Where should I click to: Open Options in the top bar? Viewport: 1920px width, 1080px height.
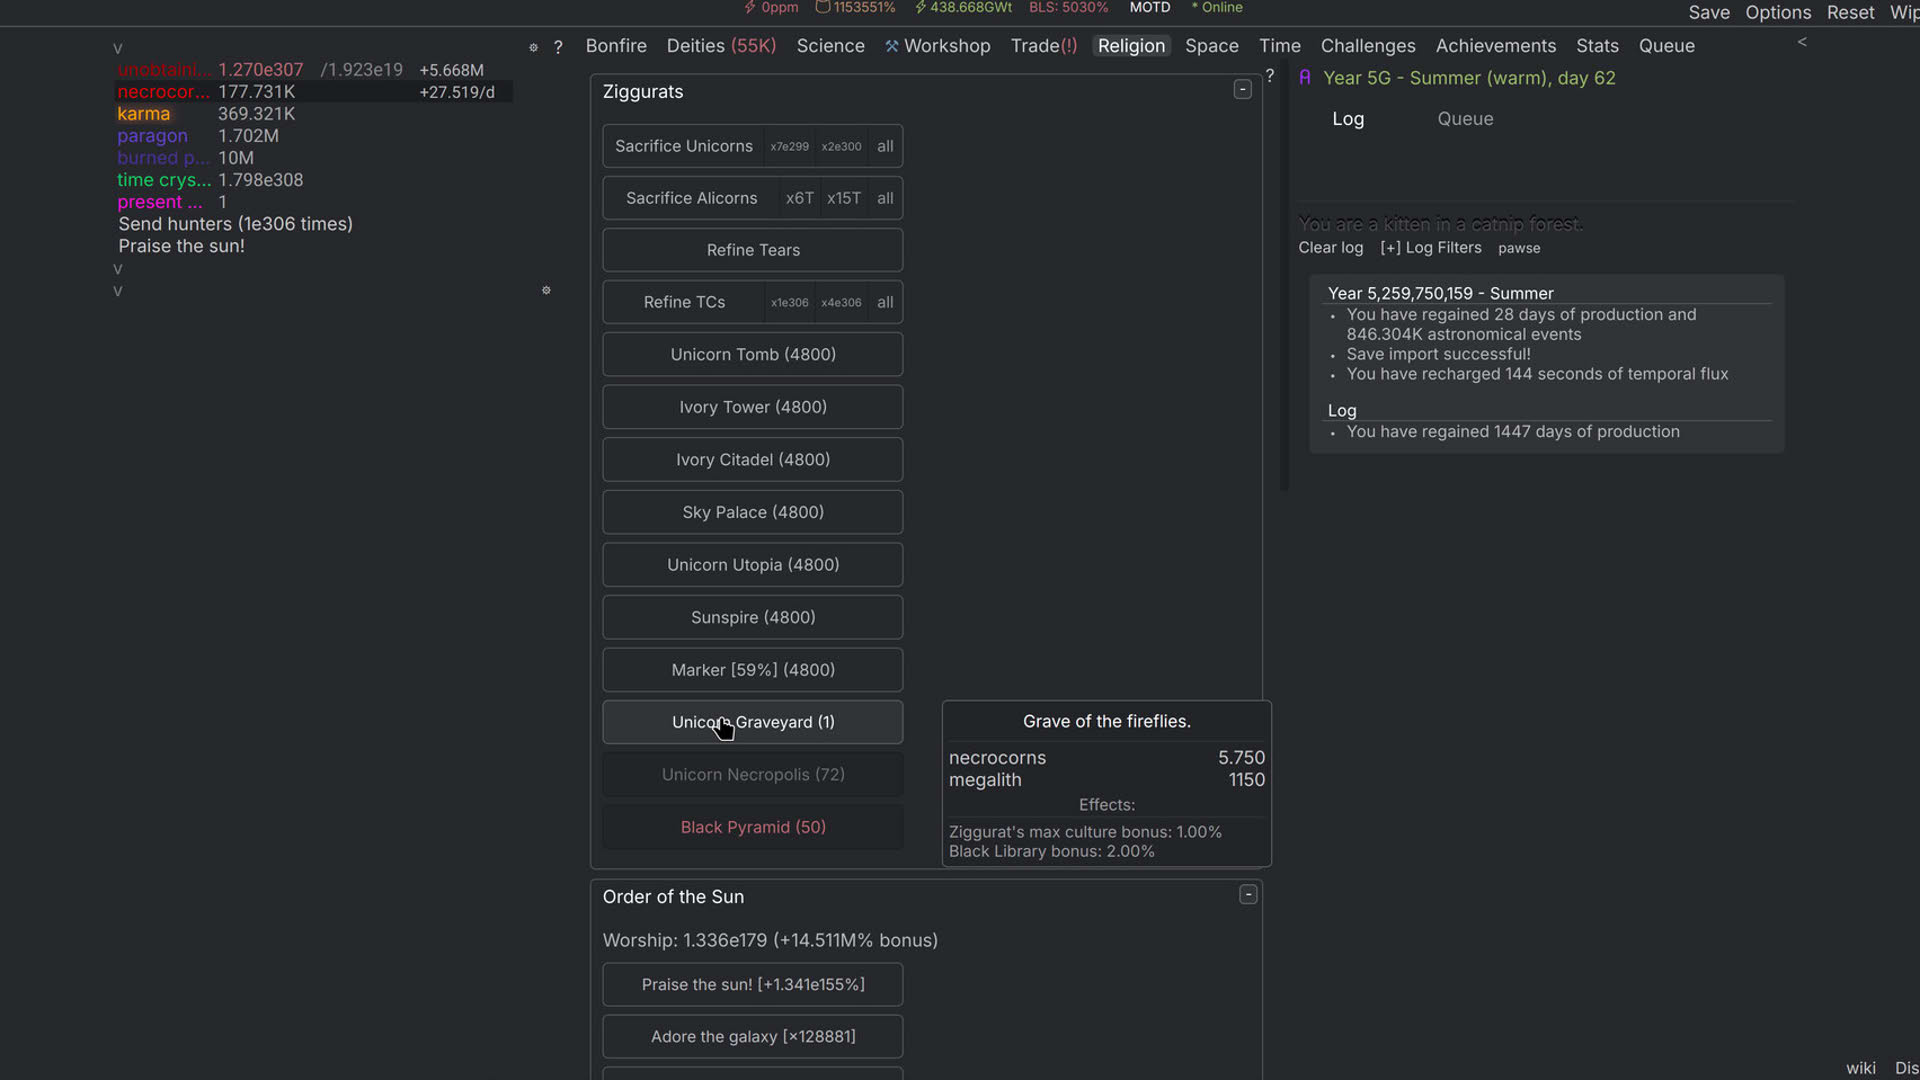click(1778, 13)
